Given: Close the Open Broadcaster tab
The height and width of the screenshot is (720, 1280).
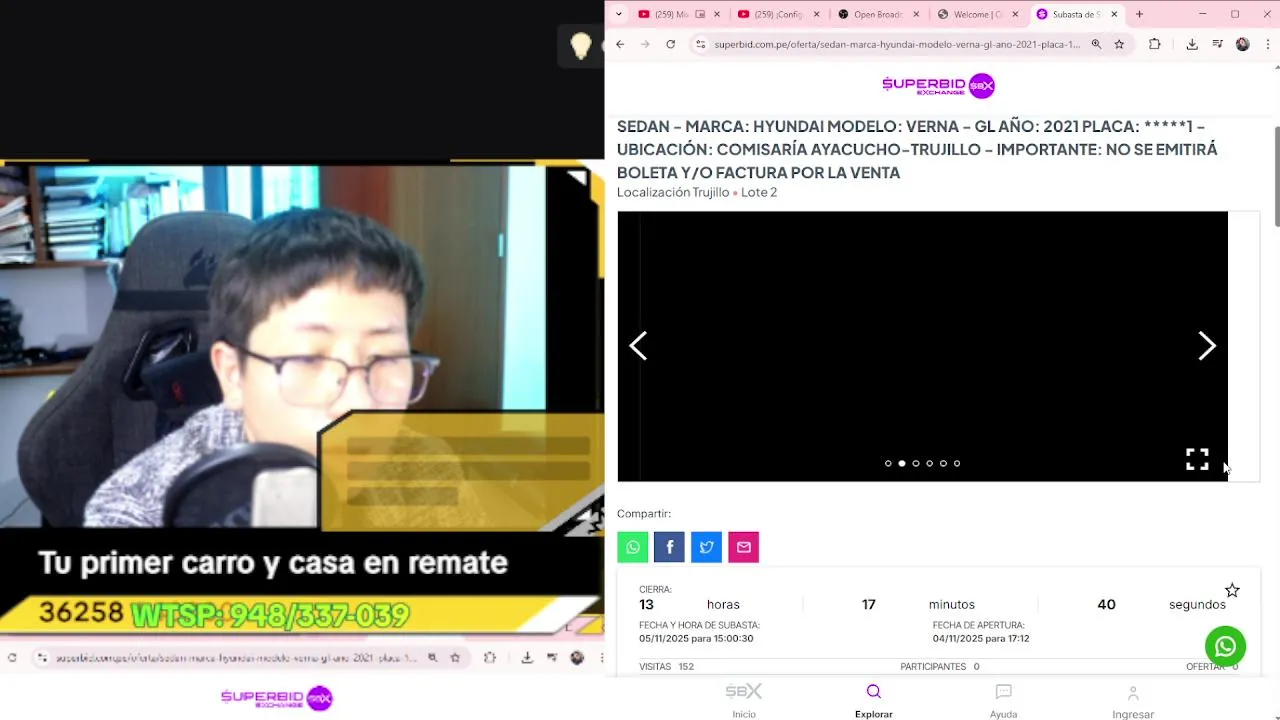Looking at the screenshot, I should tap(915, 14).
